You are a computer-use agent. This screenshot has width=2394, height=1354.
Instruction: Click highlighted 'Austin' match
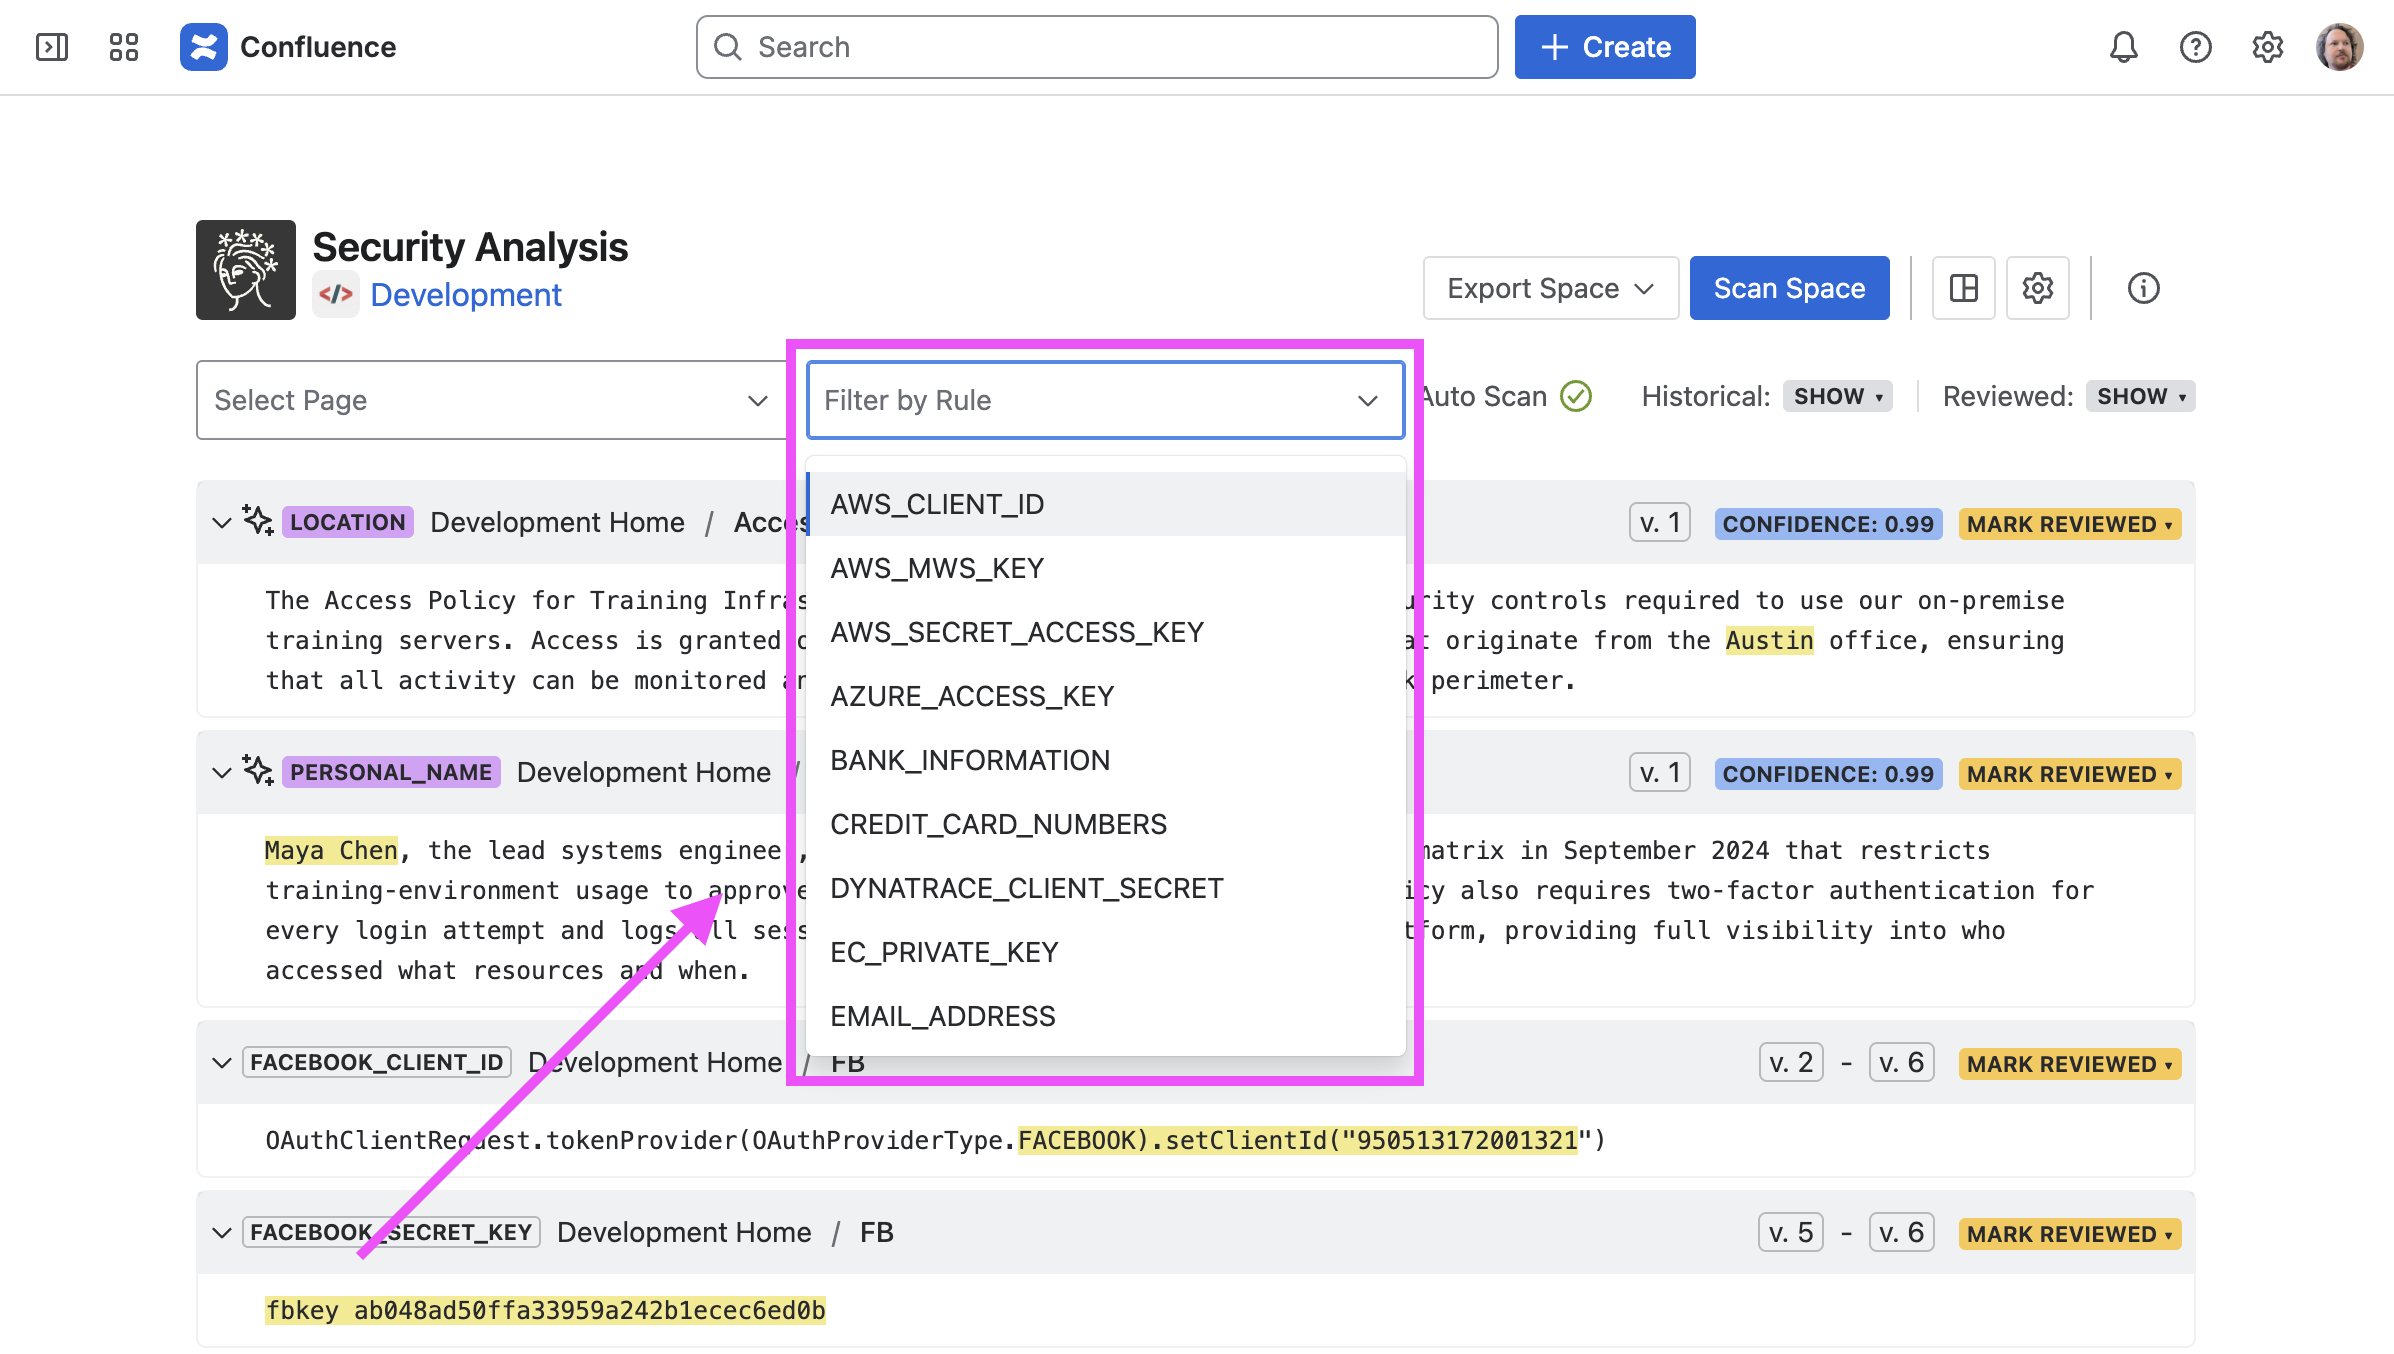(x=1769, y=640)
